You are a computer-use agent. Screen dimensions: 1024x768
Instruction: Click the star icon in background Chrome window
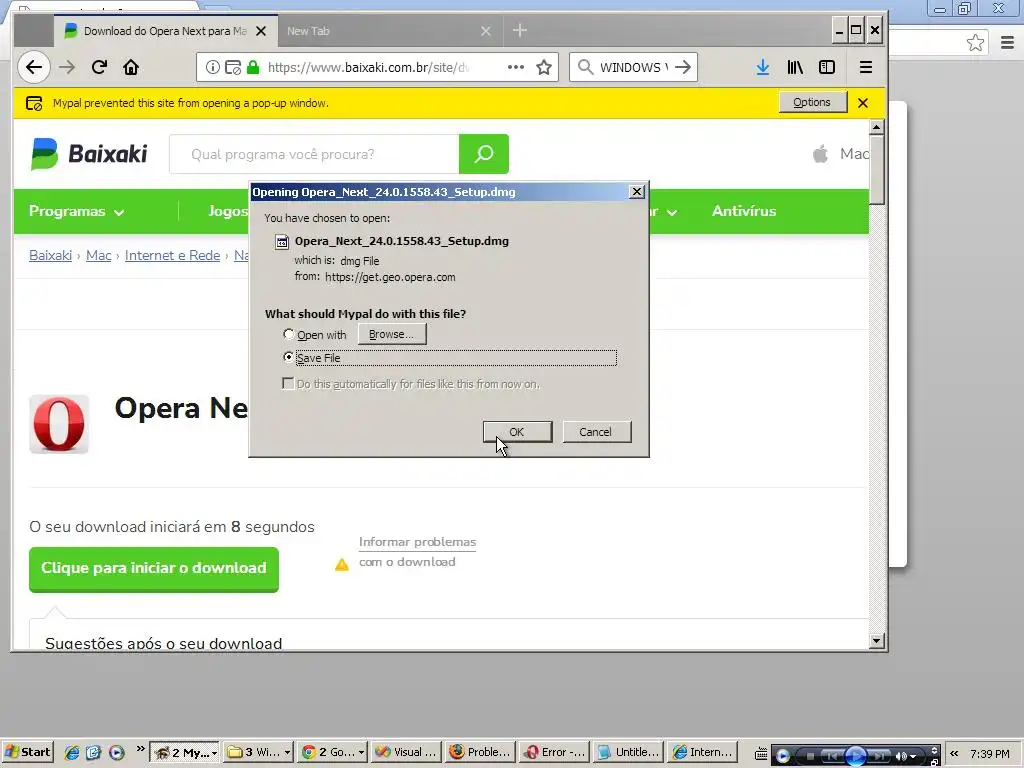[976, 43]
